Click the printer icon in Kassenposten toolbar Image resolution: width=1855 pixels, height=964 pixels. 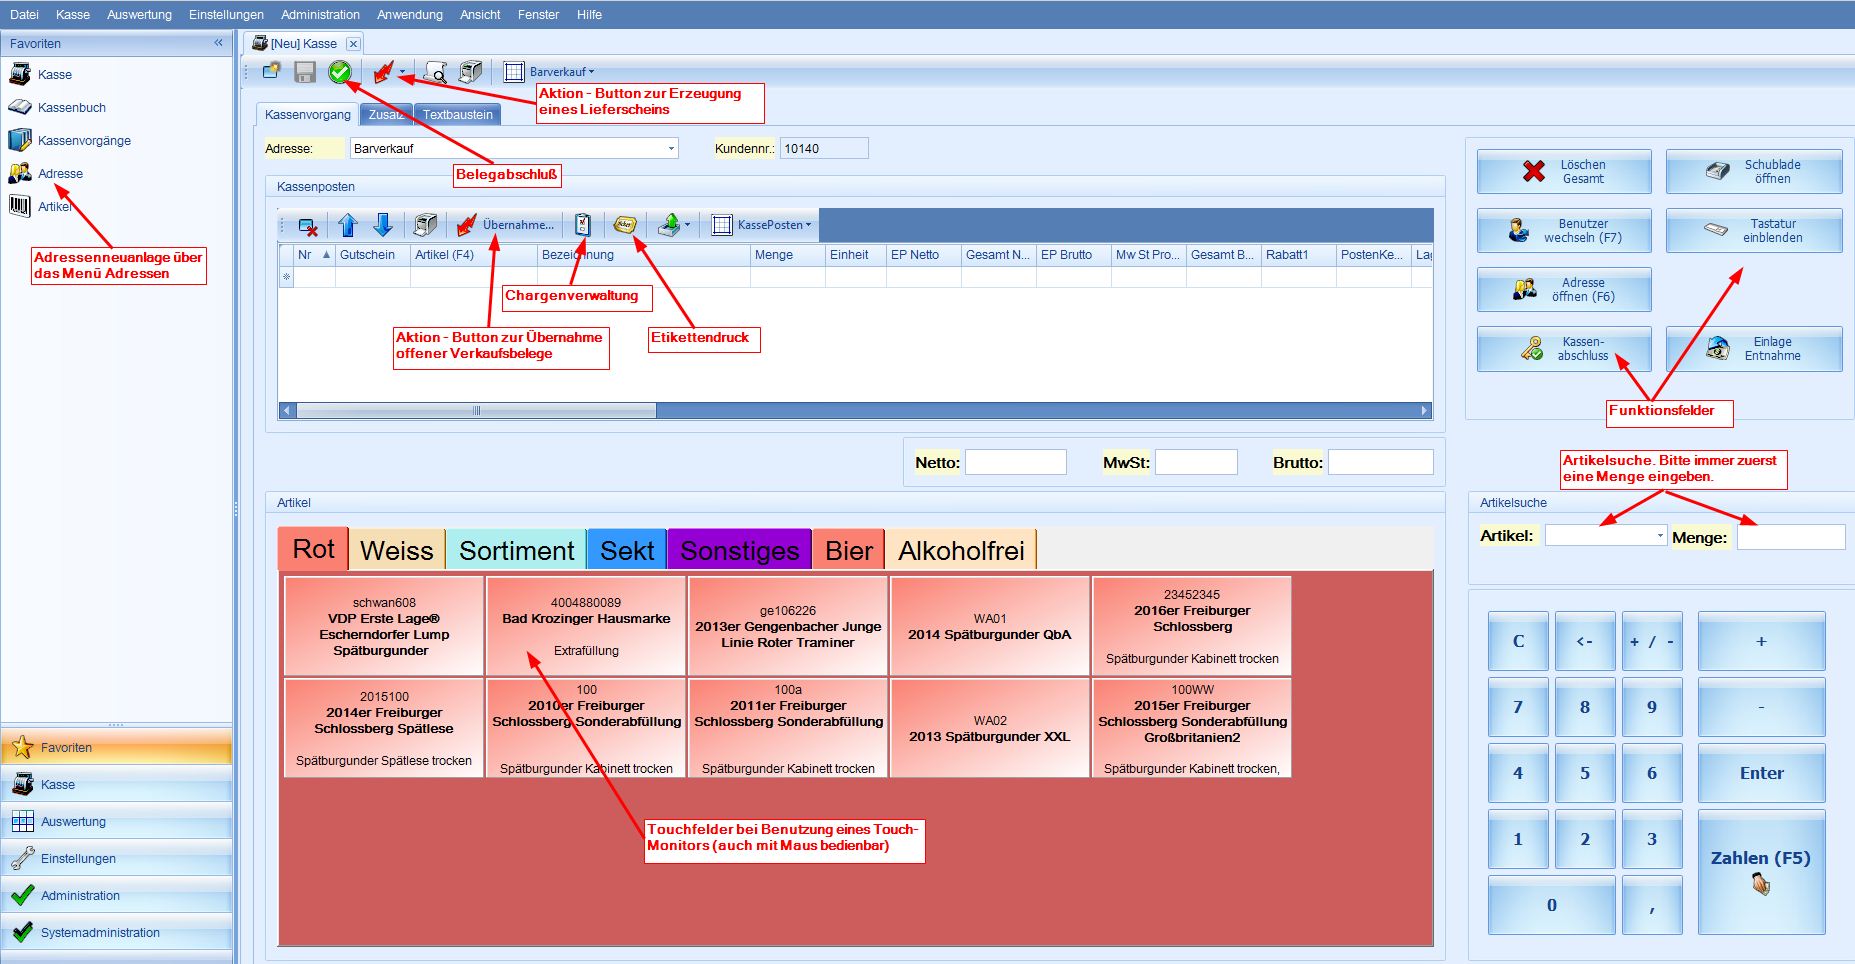[425, 225]
